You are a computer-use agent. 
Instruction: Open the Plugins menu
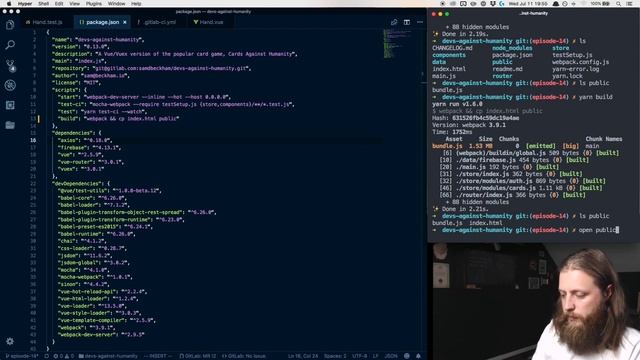click(x=93, y=3)
